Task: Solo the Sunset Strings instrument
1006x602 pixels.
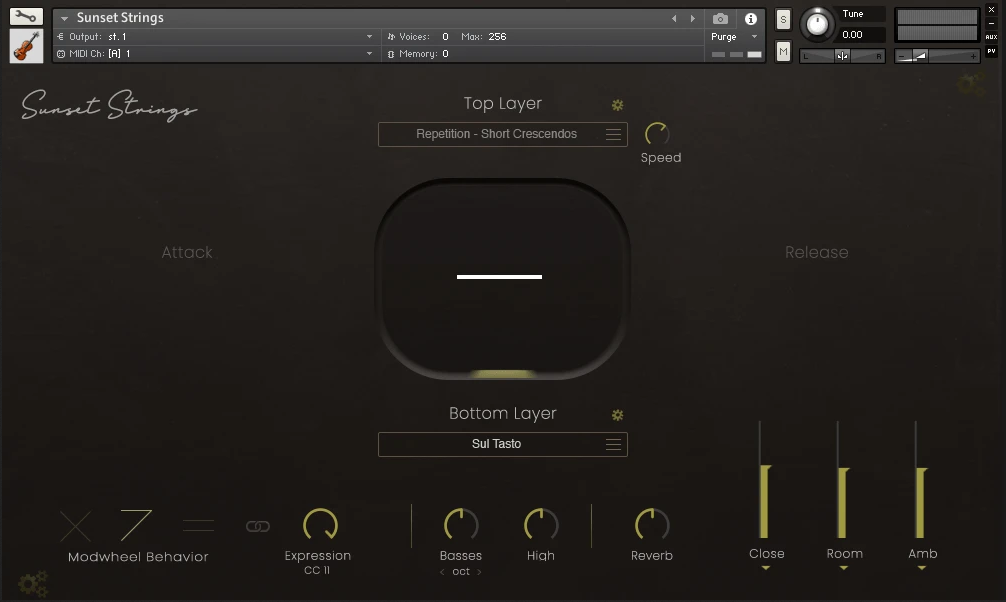Action: (x=783, y=19)
